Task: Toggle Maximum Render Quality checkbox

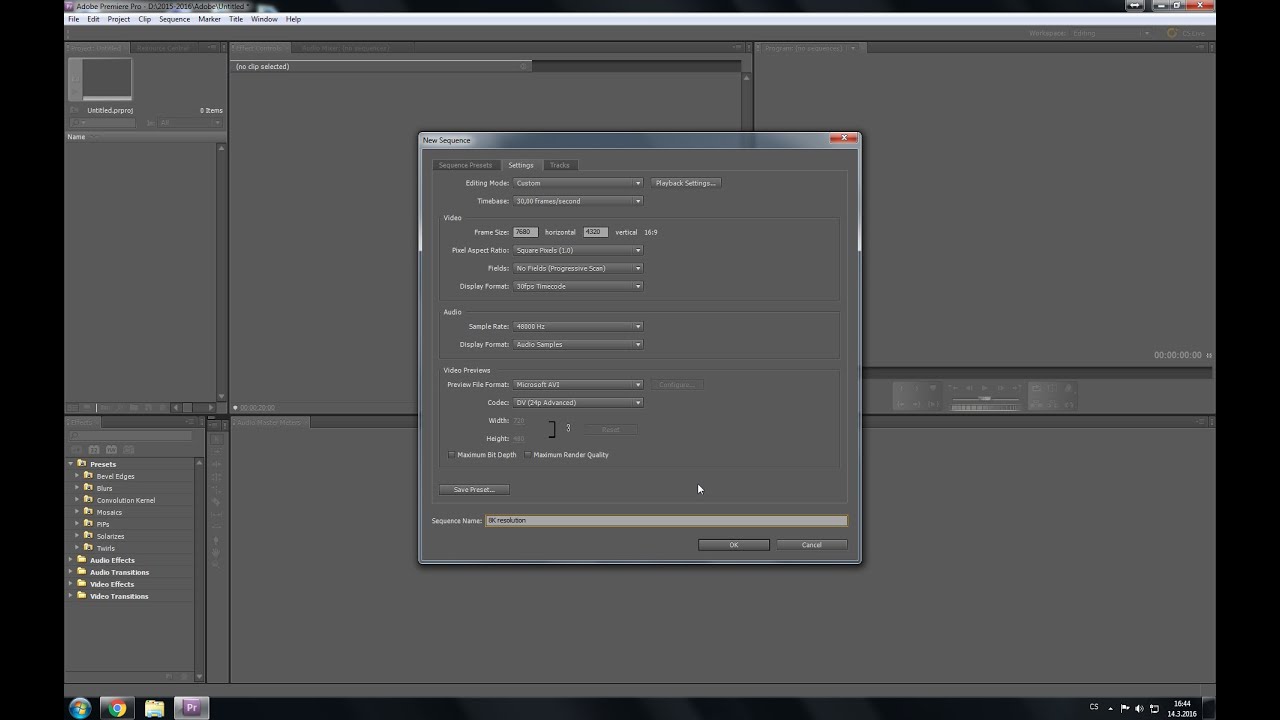Action: (x=528, y=455)
